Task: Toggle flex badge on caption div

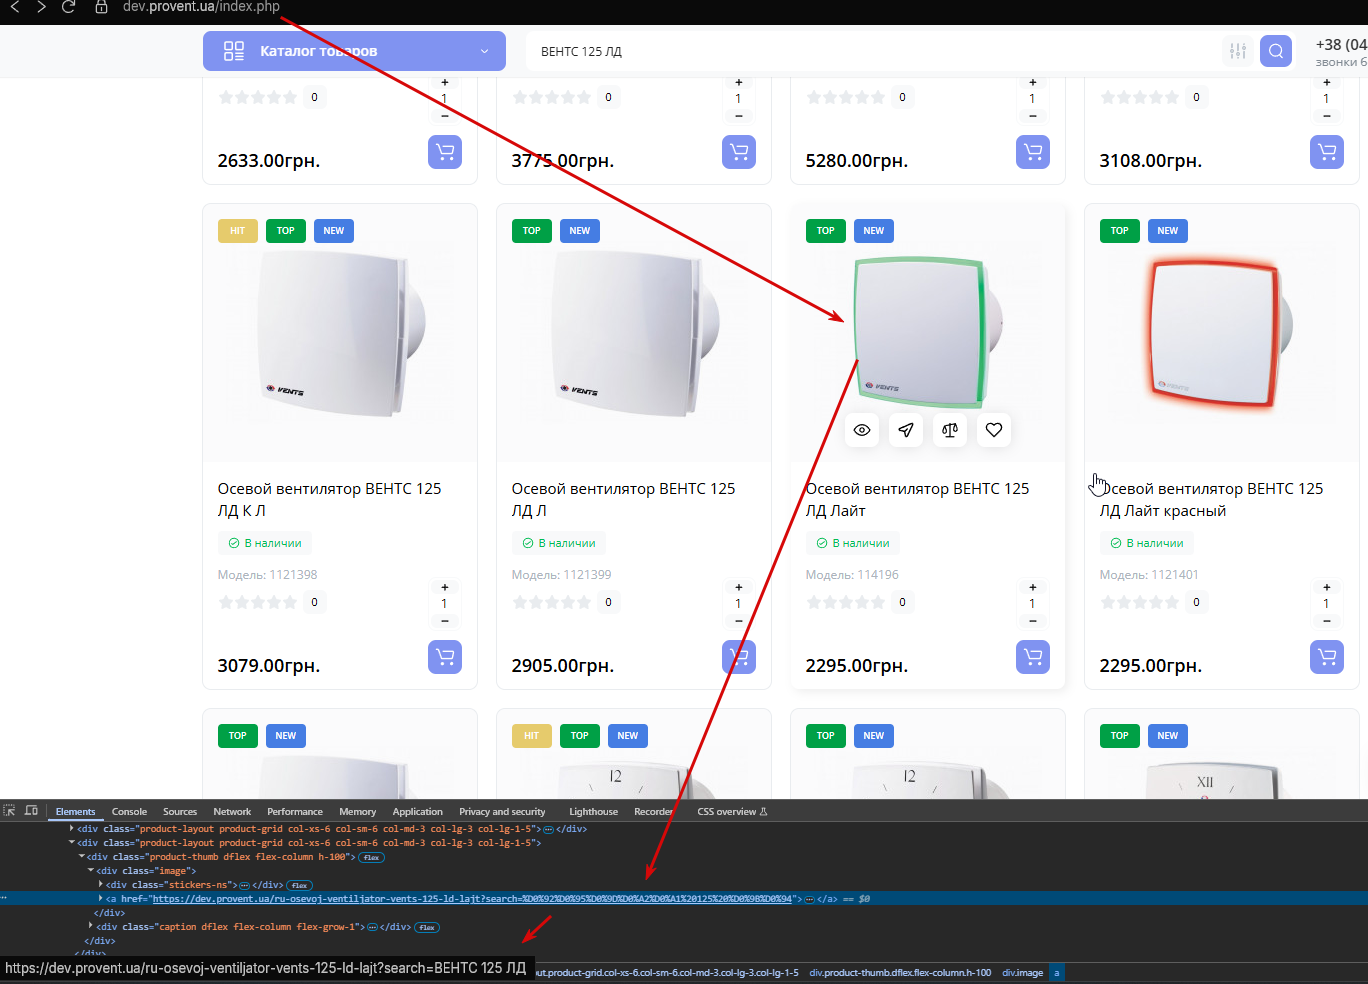Action: click(x=427, y=927)
